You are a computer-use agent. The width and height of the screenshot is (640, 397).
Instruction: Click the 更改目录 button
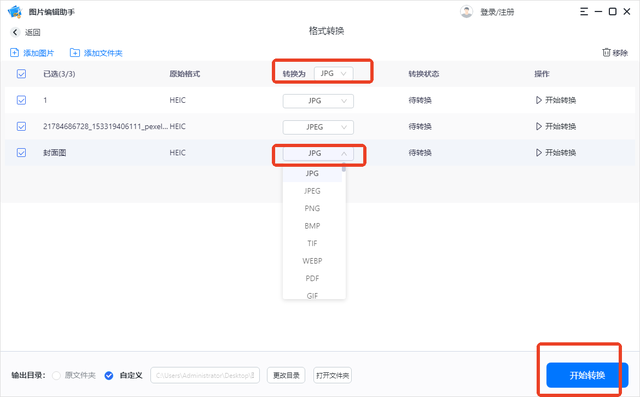click(x=286, y=375)
